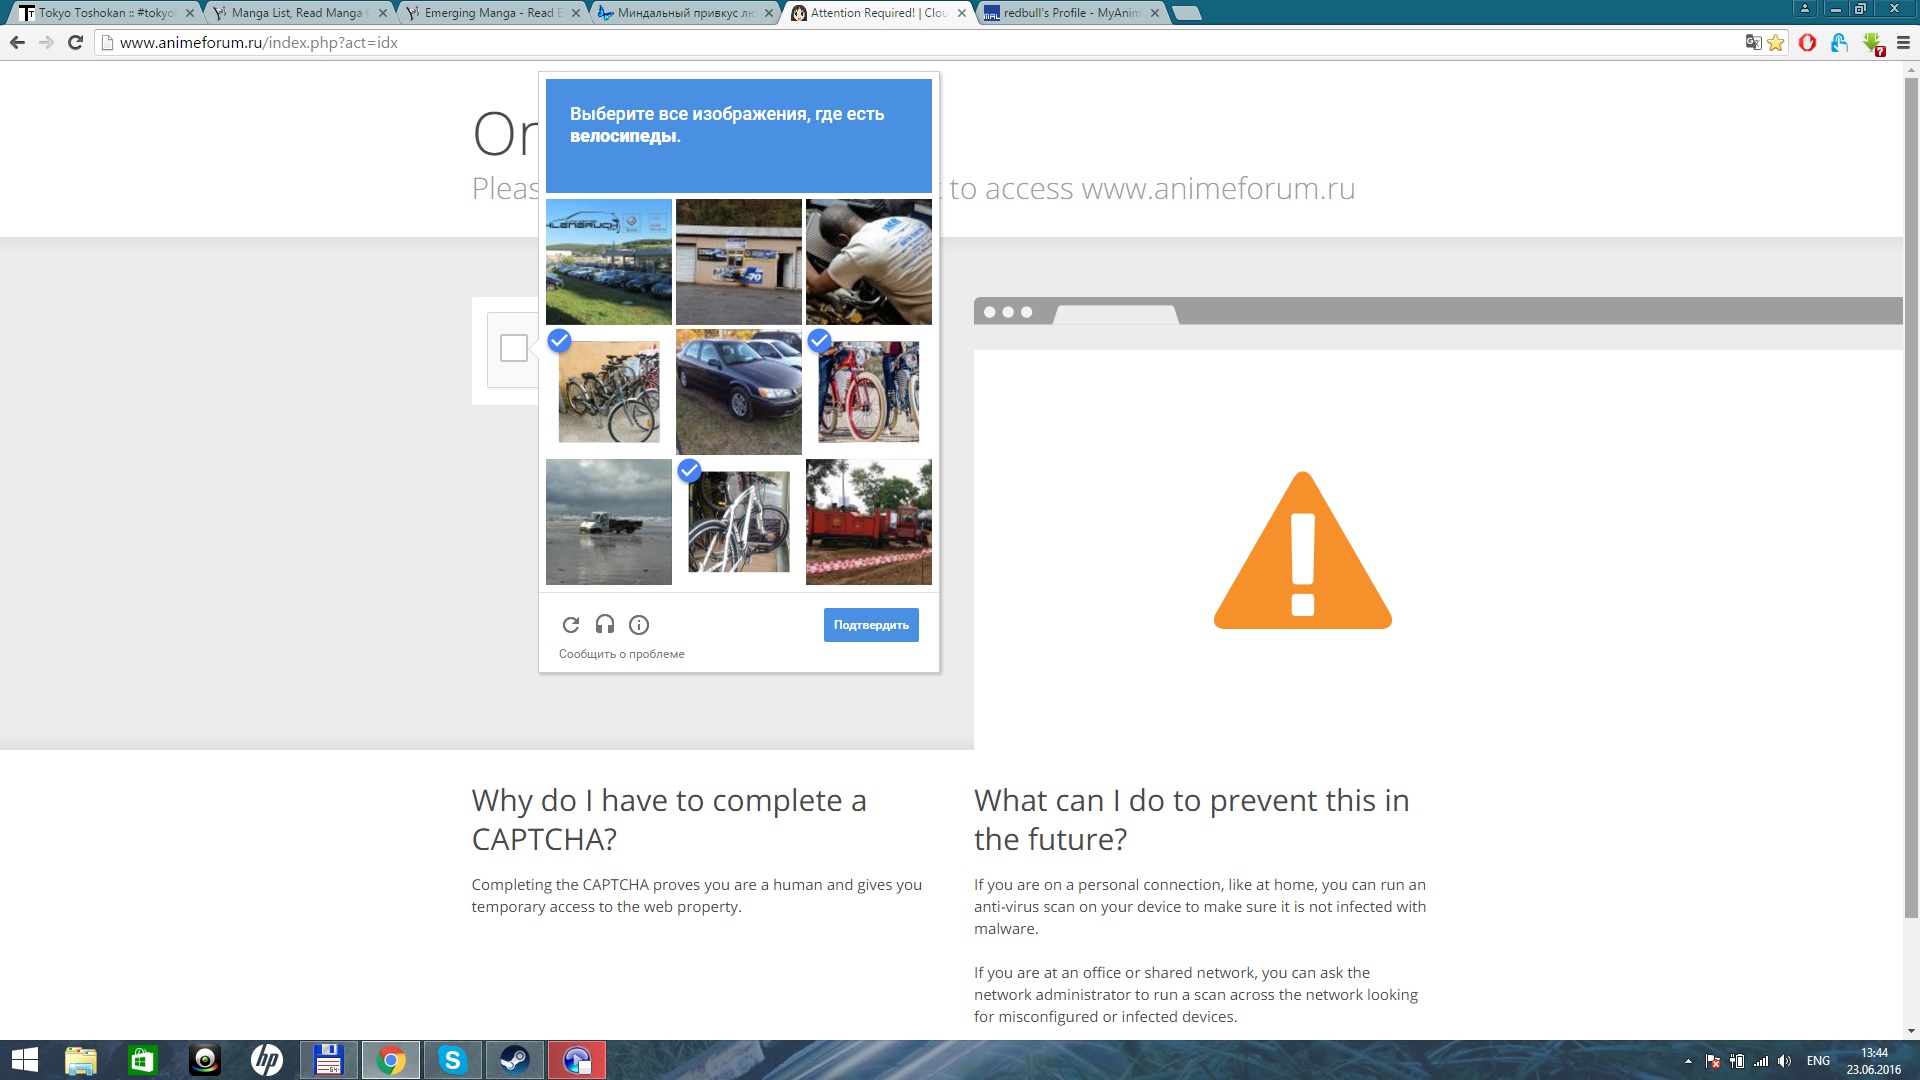Open the ENG language switcher
This screenshot has height=1080, width=1920.
coord(1818,1061)
